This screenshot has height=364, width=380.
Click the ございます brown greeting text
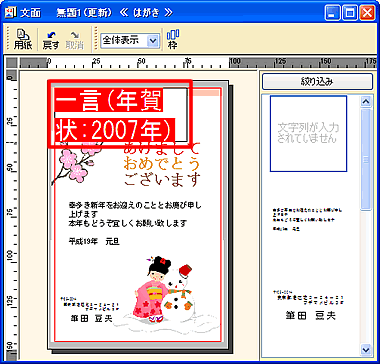coord(162,179)
